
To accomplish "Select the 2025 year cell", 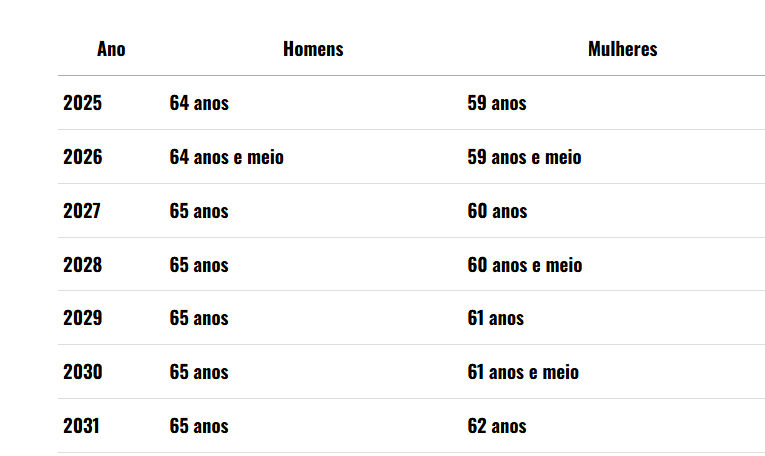I will click(x=82, y=103).
